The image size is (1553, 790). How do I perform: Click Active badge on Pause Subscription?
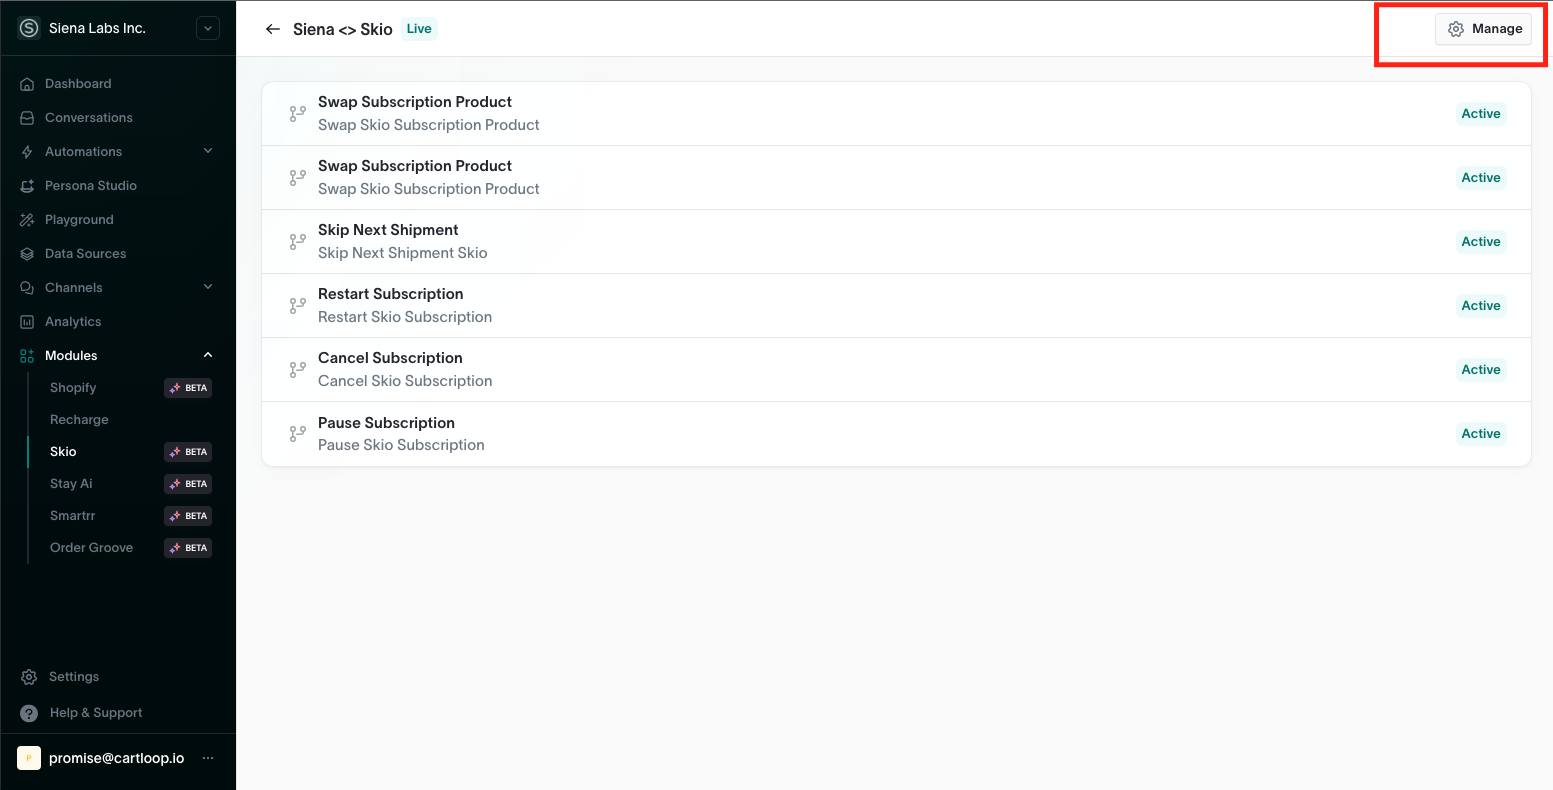point(1481,434)
